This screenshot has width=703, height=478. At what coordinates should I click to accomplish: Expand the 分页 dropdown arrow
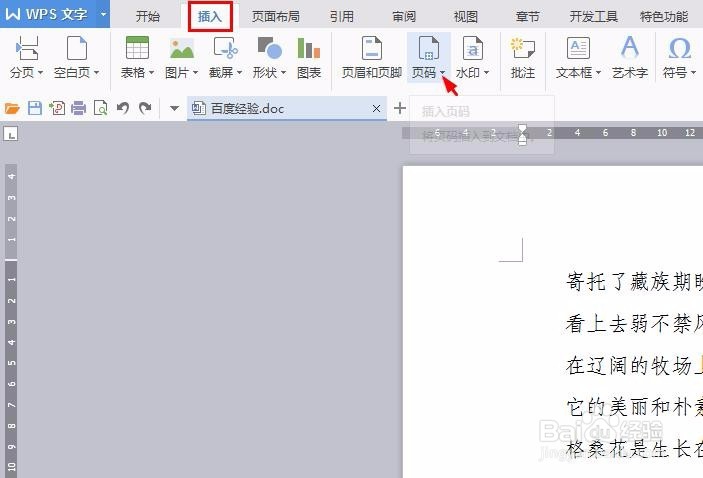(x=40, y=73)
